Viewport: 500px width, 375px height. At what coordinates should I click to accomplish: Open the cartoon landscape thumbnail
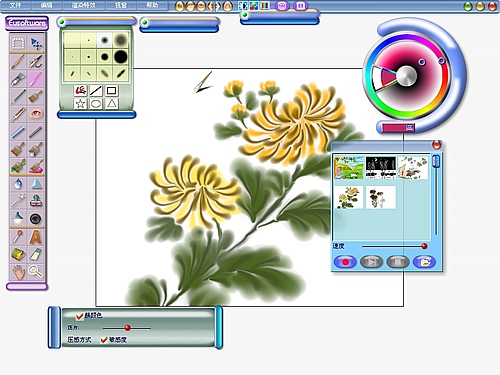tap(349, 168)
